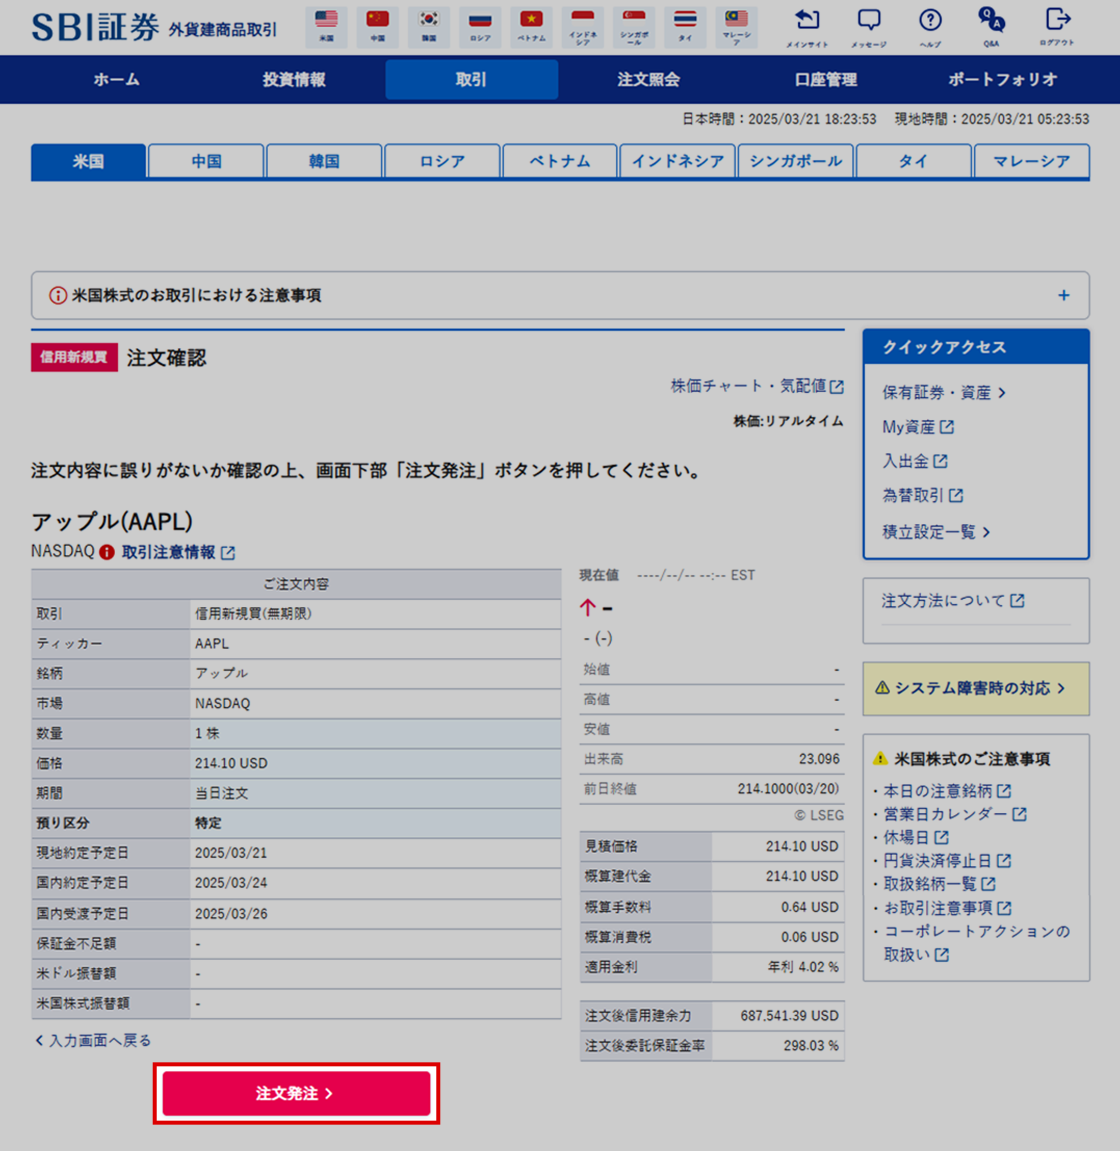Open 保有証券・資産 in quick access
This screenshot has height=1151, width=1120.
(944, 393)
